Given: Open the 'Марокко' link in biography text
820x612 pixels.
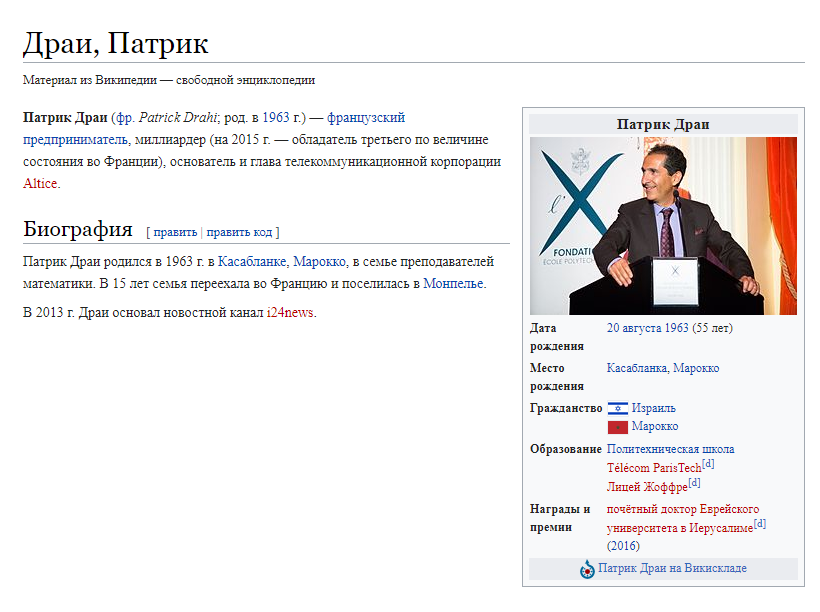Looking at the screenshot, I should [320, 262].
